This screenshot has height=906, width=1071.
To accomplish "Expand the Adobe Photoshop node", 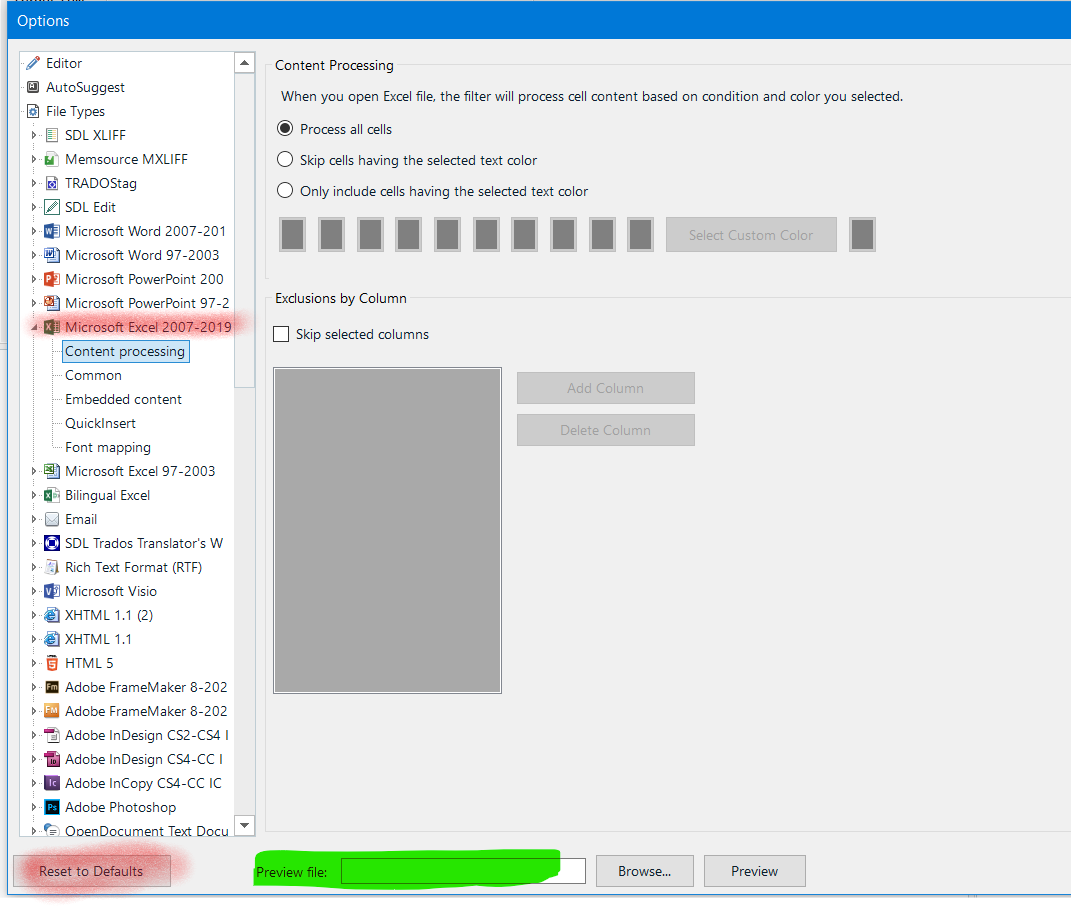I will [x=33, y=807].
